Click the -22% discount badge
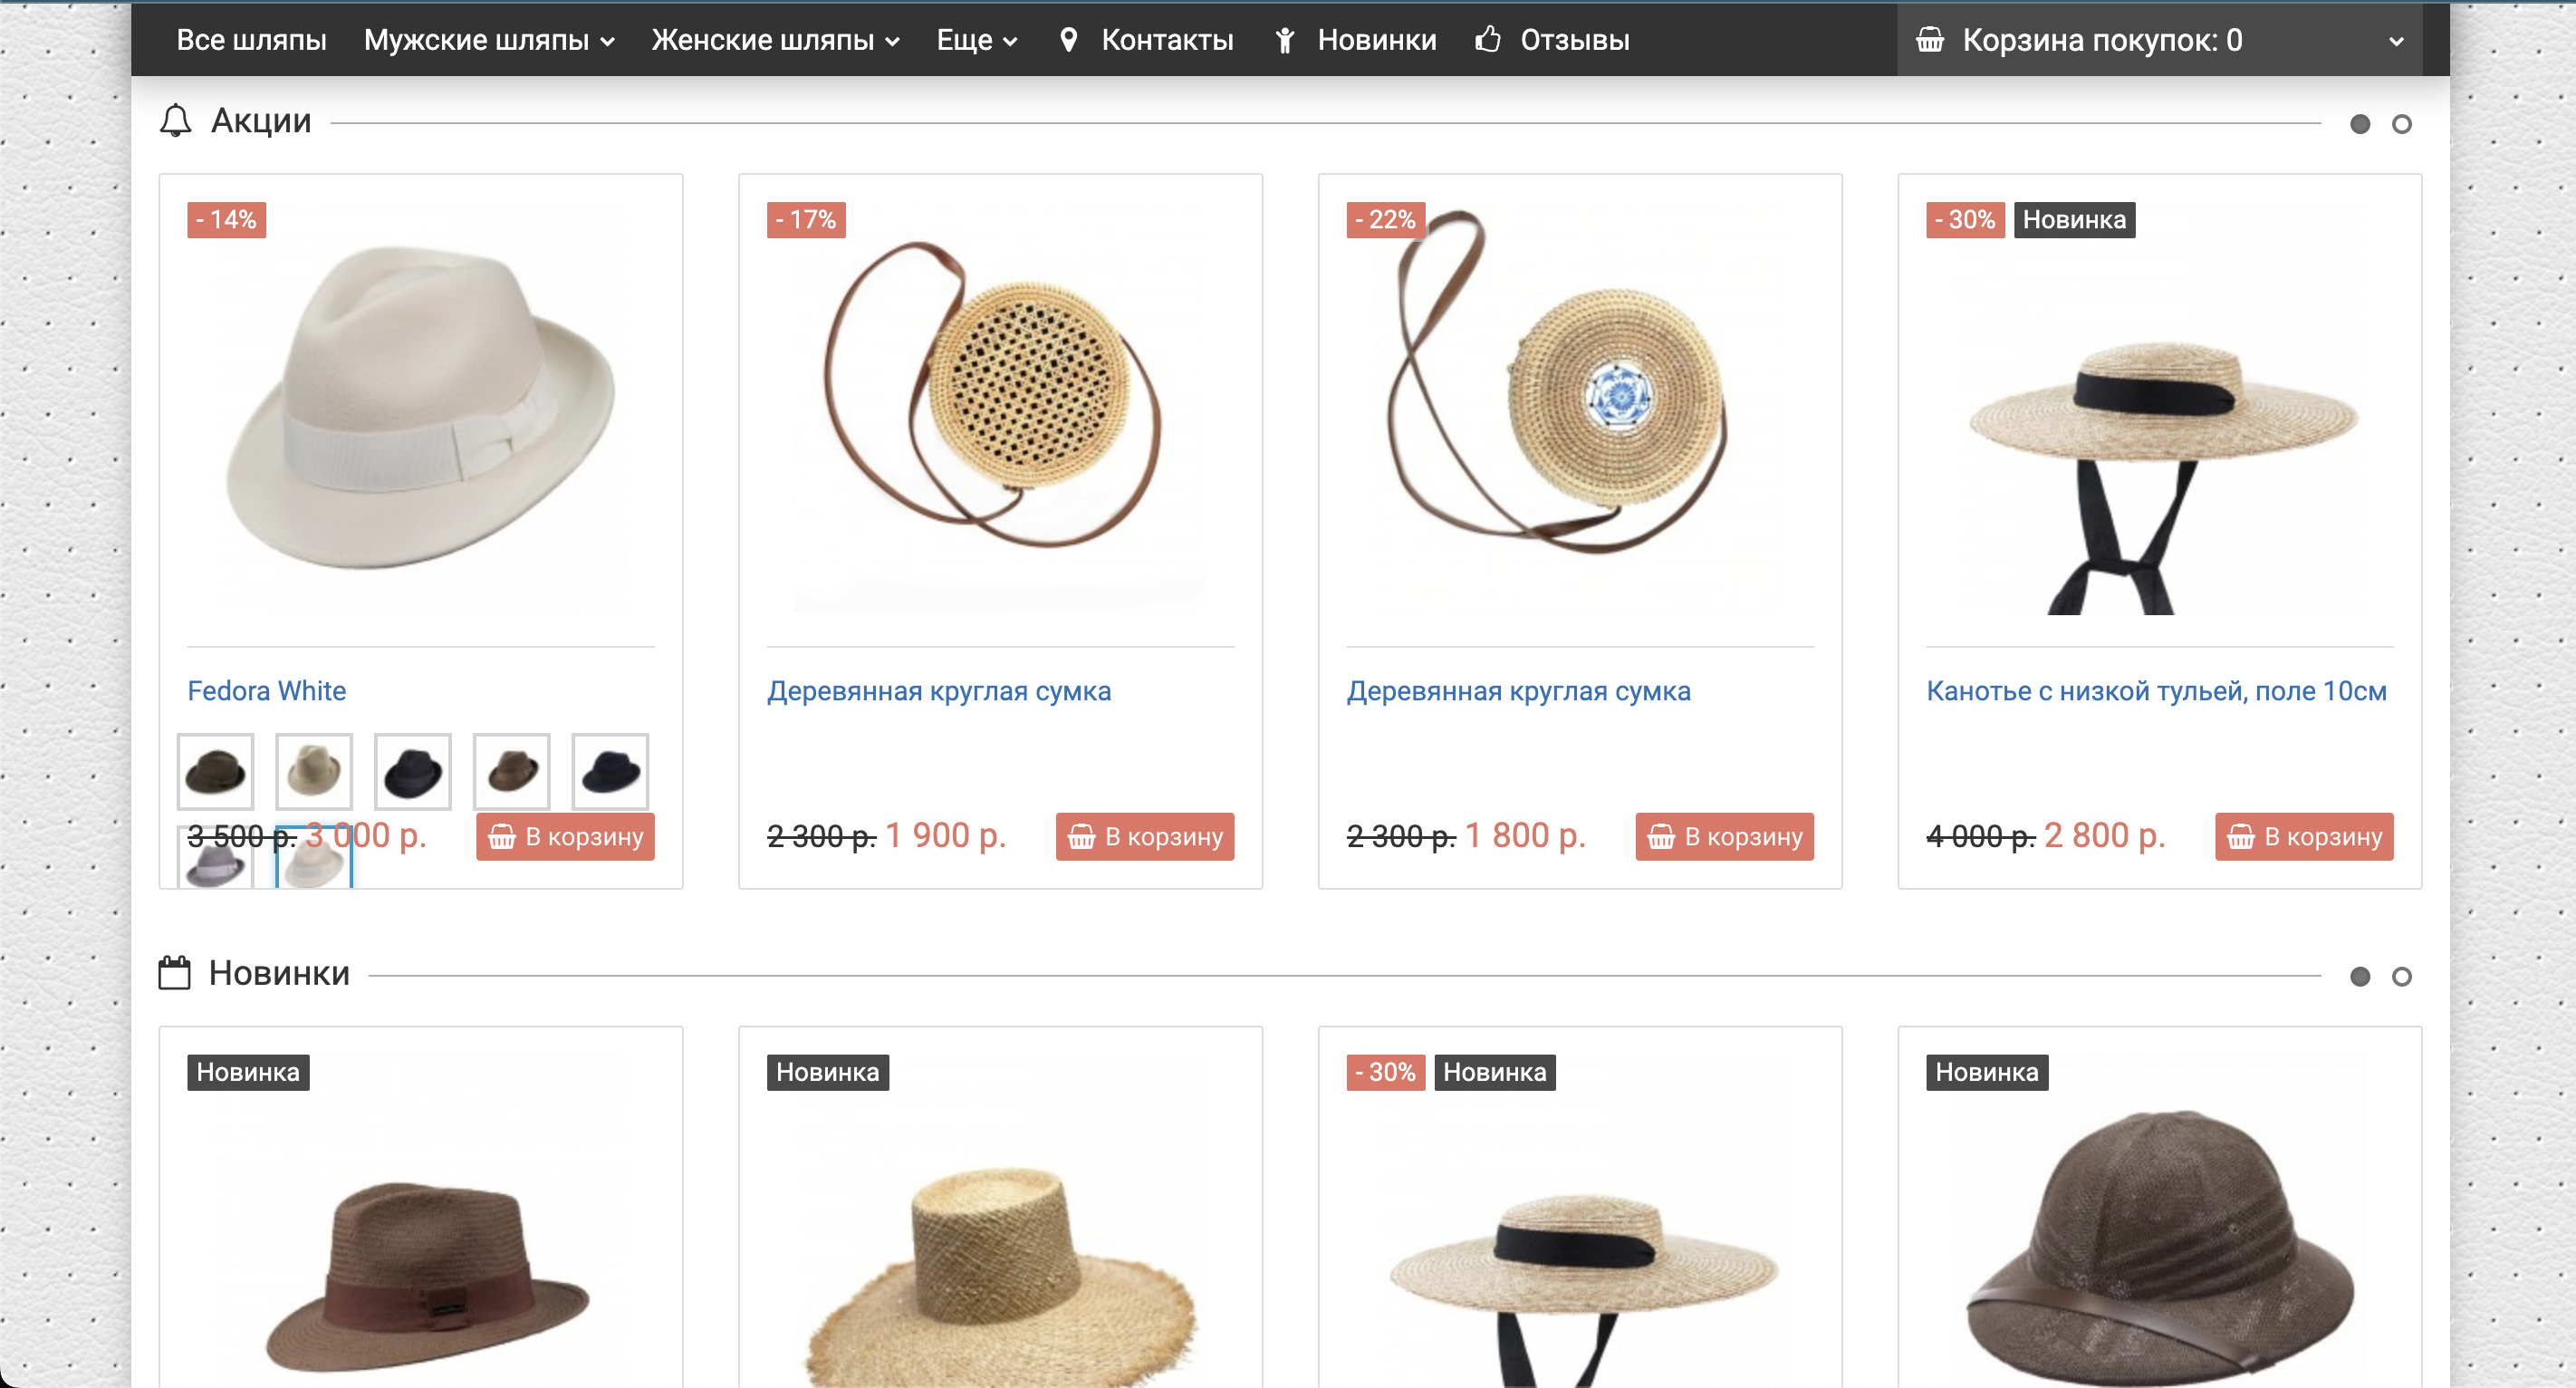This screenshot has width=2576, height=1388. pyautogui.click(x=1386, y=220)
